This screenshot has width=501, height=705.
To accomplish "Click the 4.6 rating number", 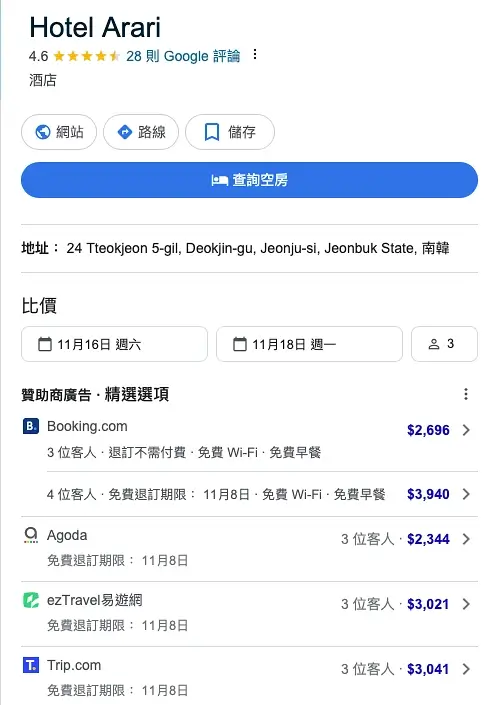I will [38, 56].
